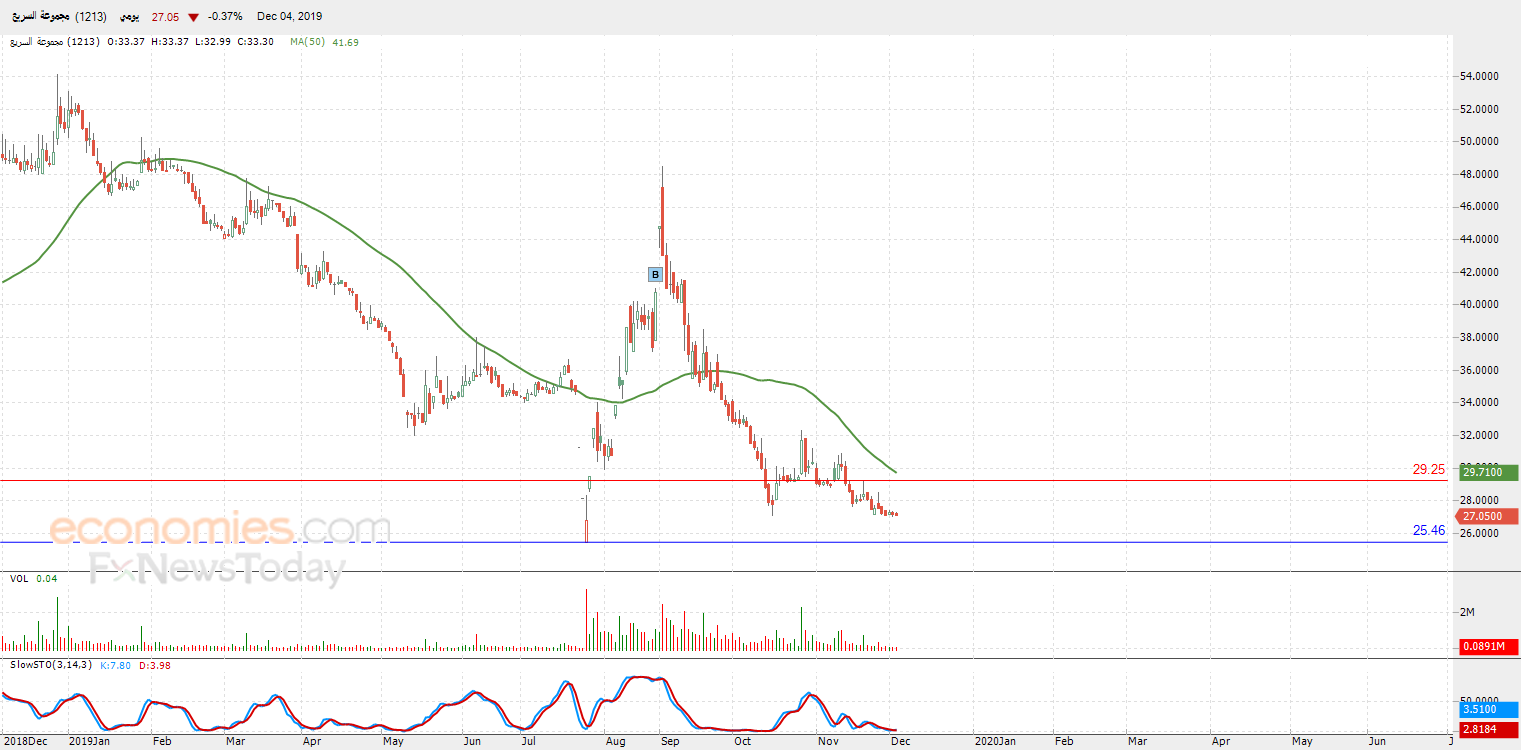The height and width of the screenshot is (750, 1521).
Task: Click the blue B marker on the chart
Action: tap(656, 274)
